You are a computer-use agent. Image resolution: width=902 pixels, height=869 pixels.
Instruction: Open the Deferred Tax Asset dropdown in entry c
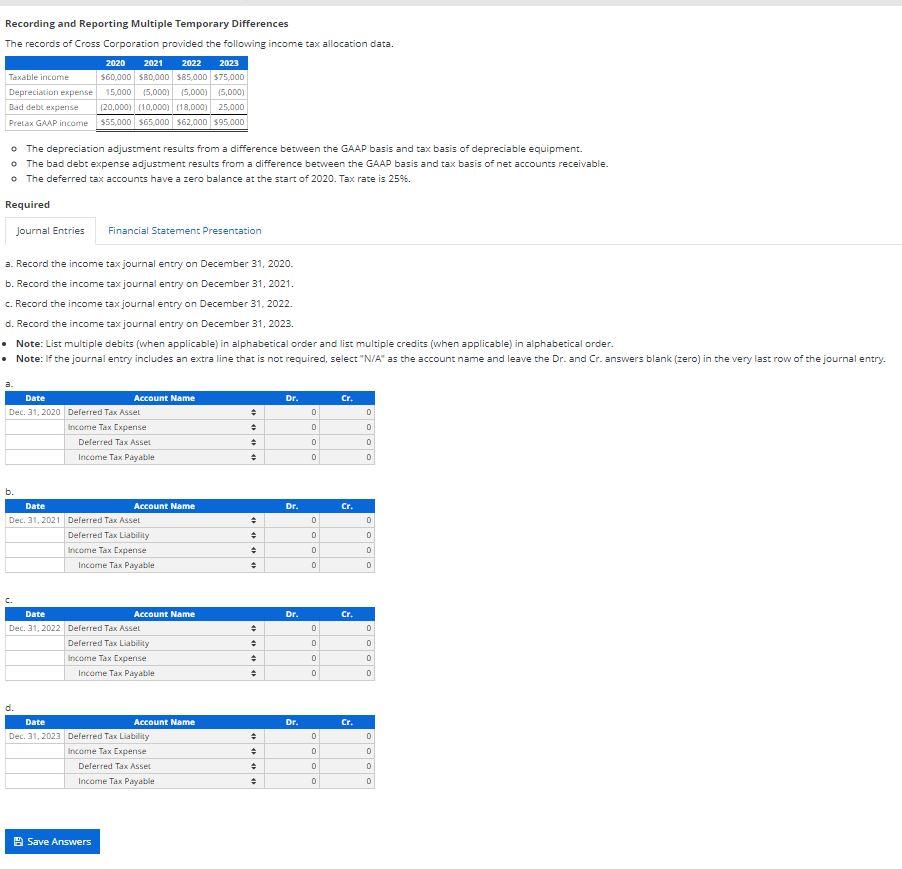[x=256, y=628]
